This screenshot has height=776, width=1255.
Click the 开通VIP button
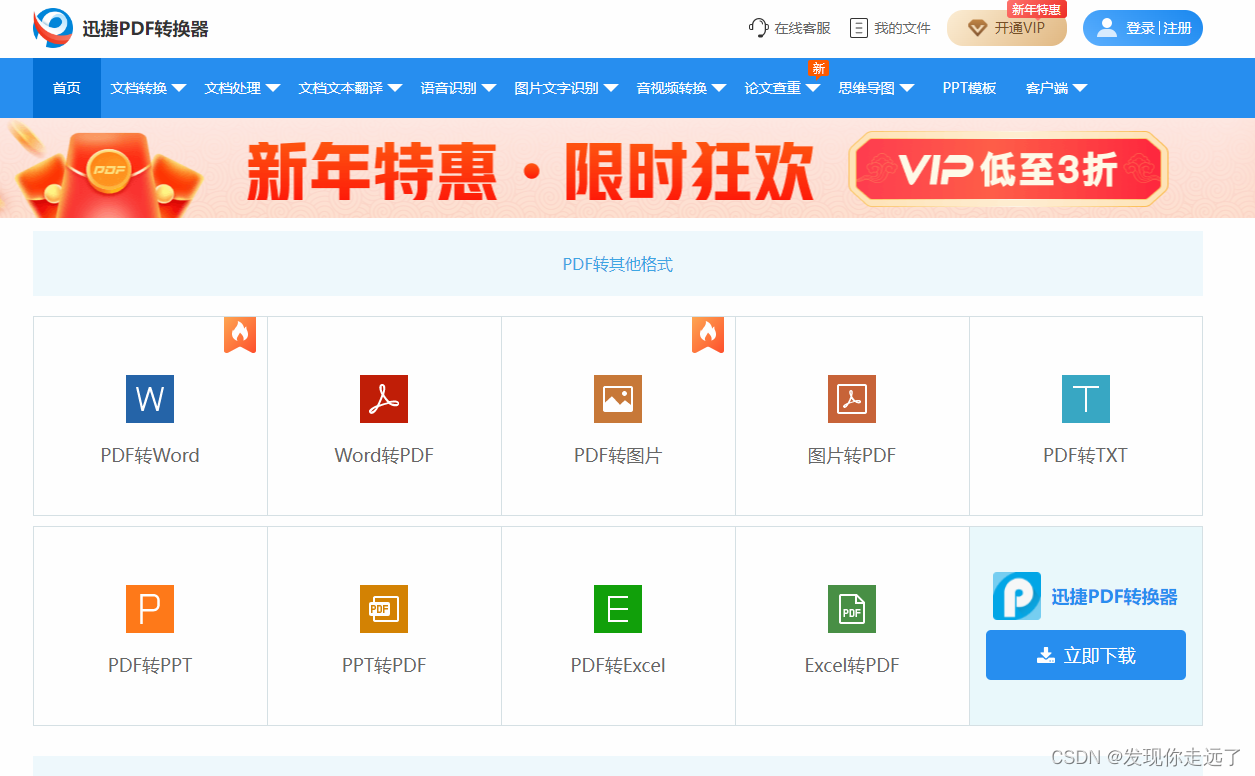pyautogui.click(x=1007, y=28)
